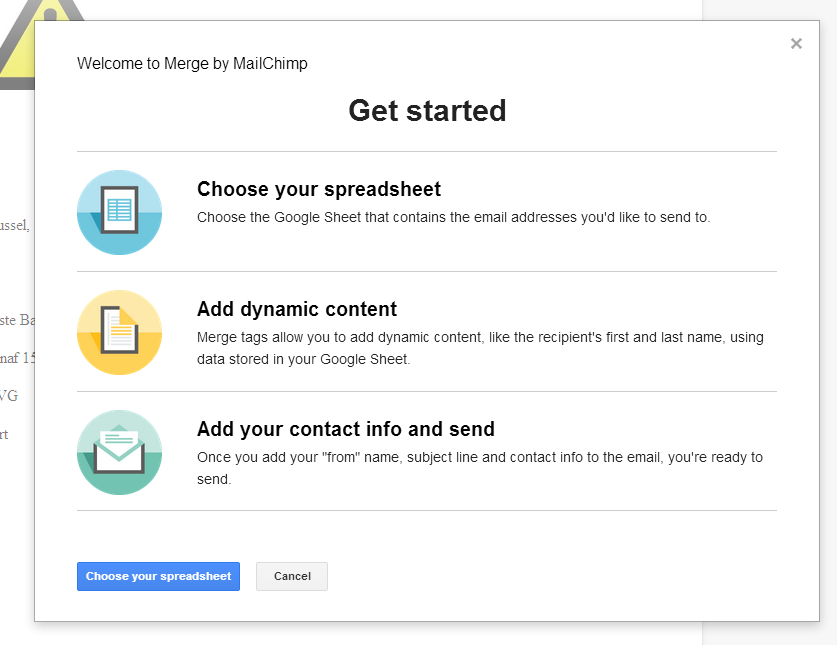Click "Welcome to Merge by MailChimp" text
837x645 pixels.
pos(192,64)
